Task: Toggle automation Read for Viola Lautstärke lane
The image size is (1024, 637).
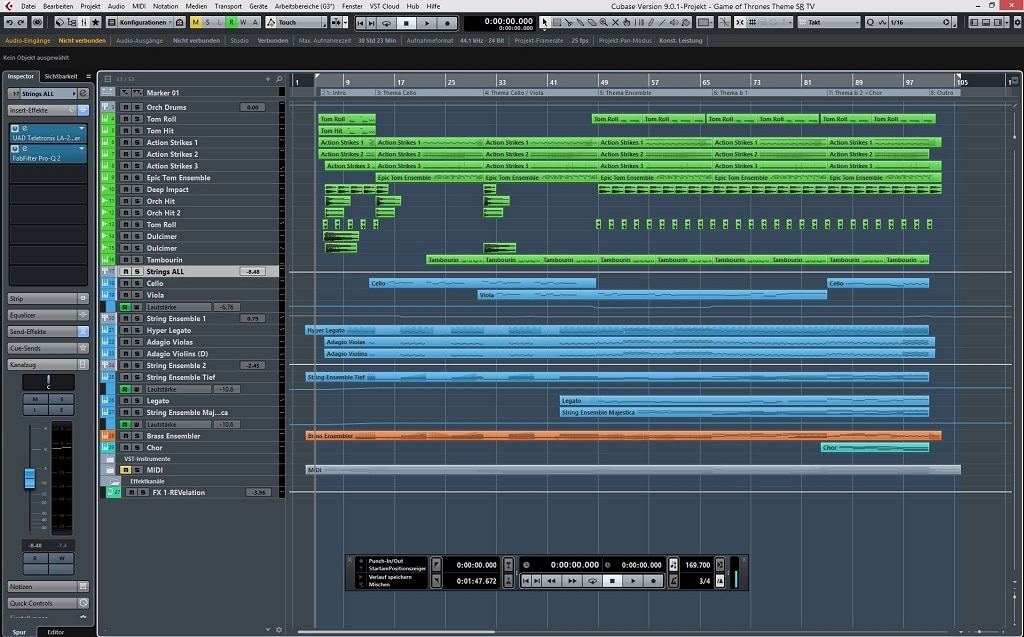Action: 125,307
